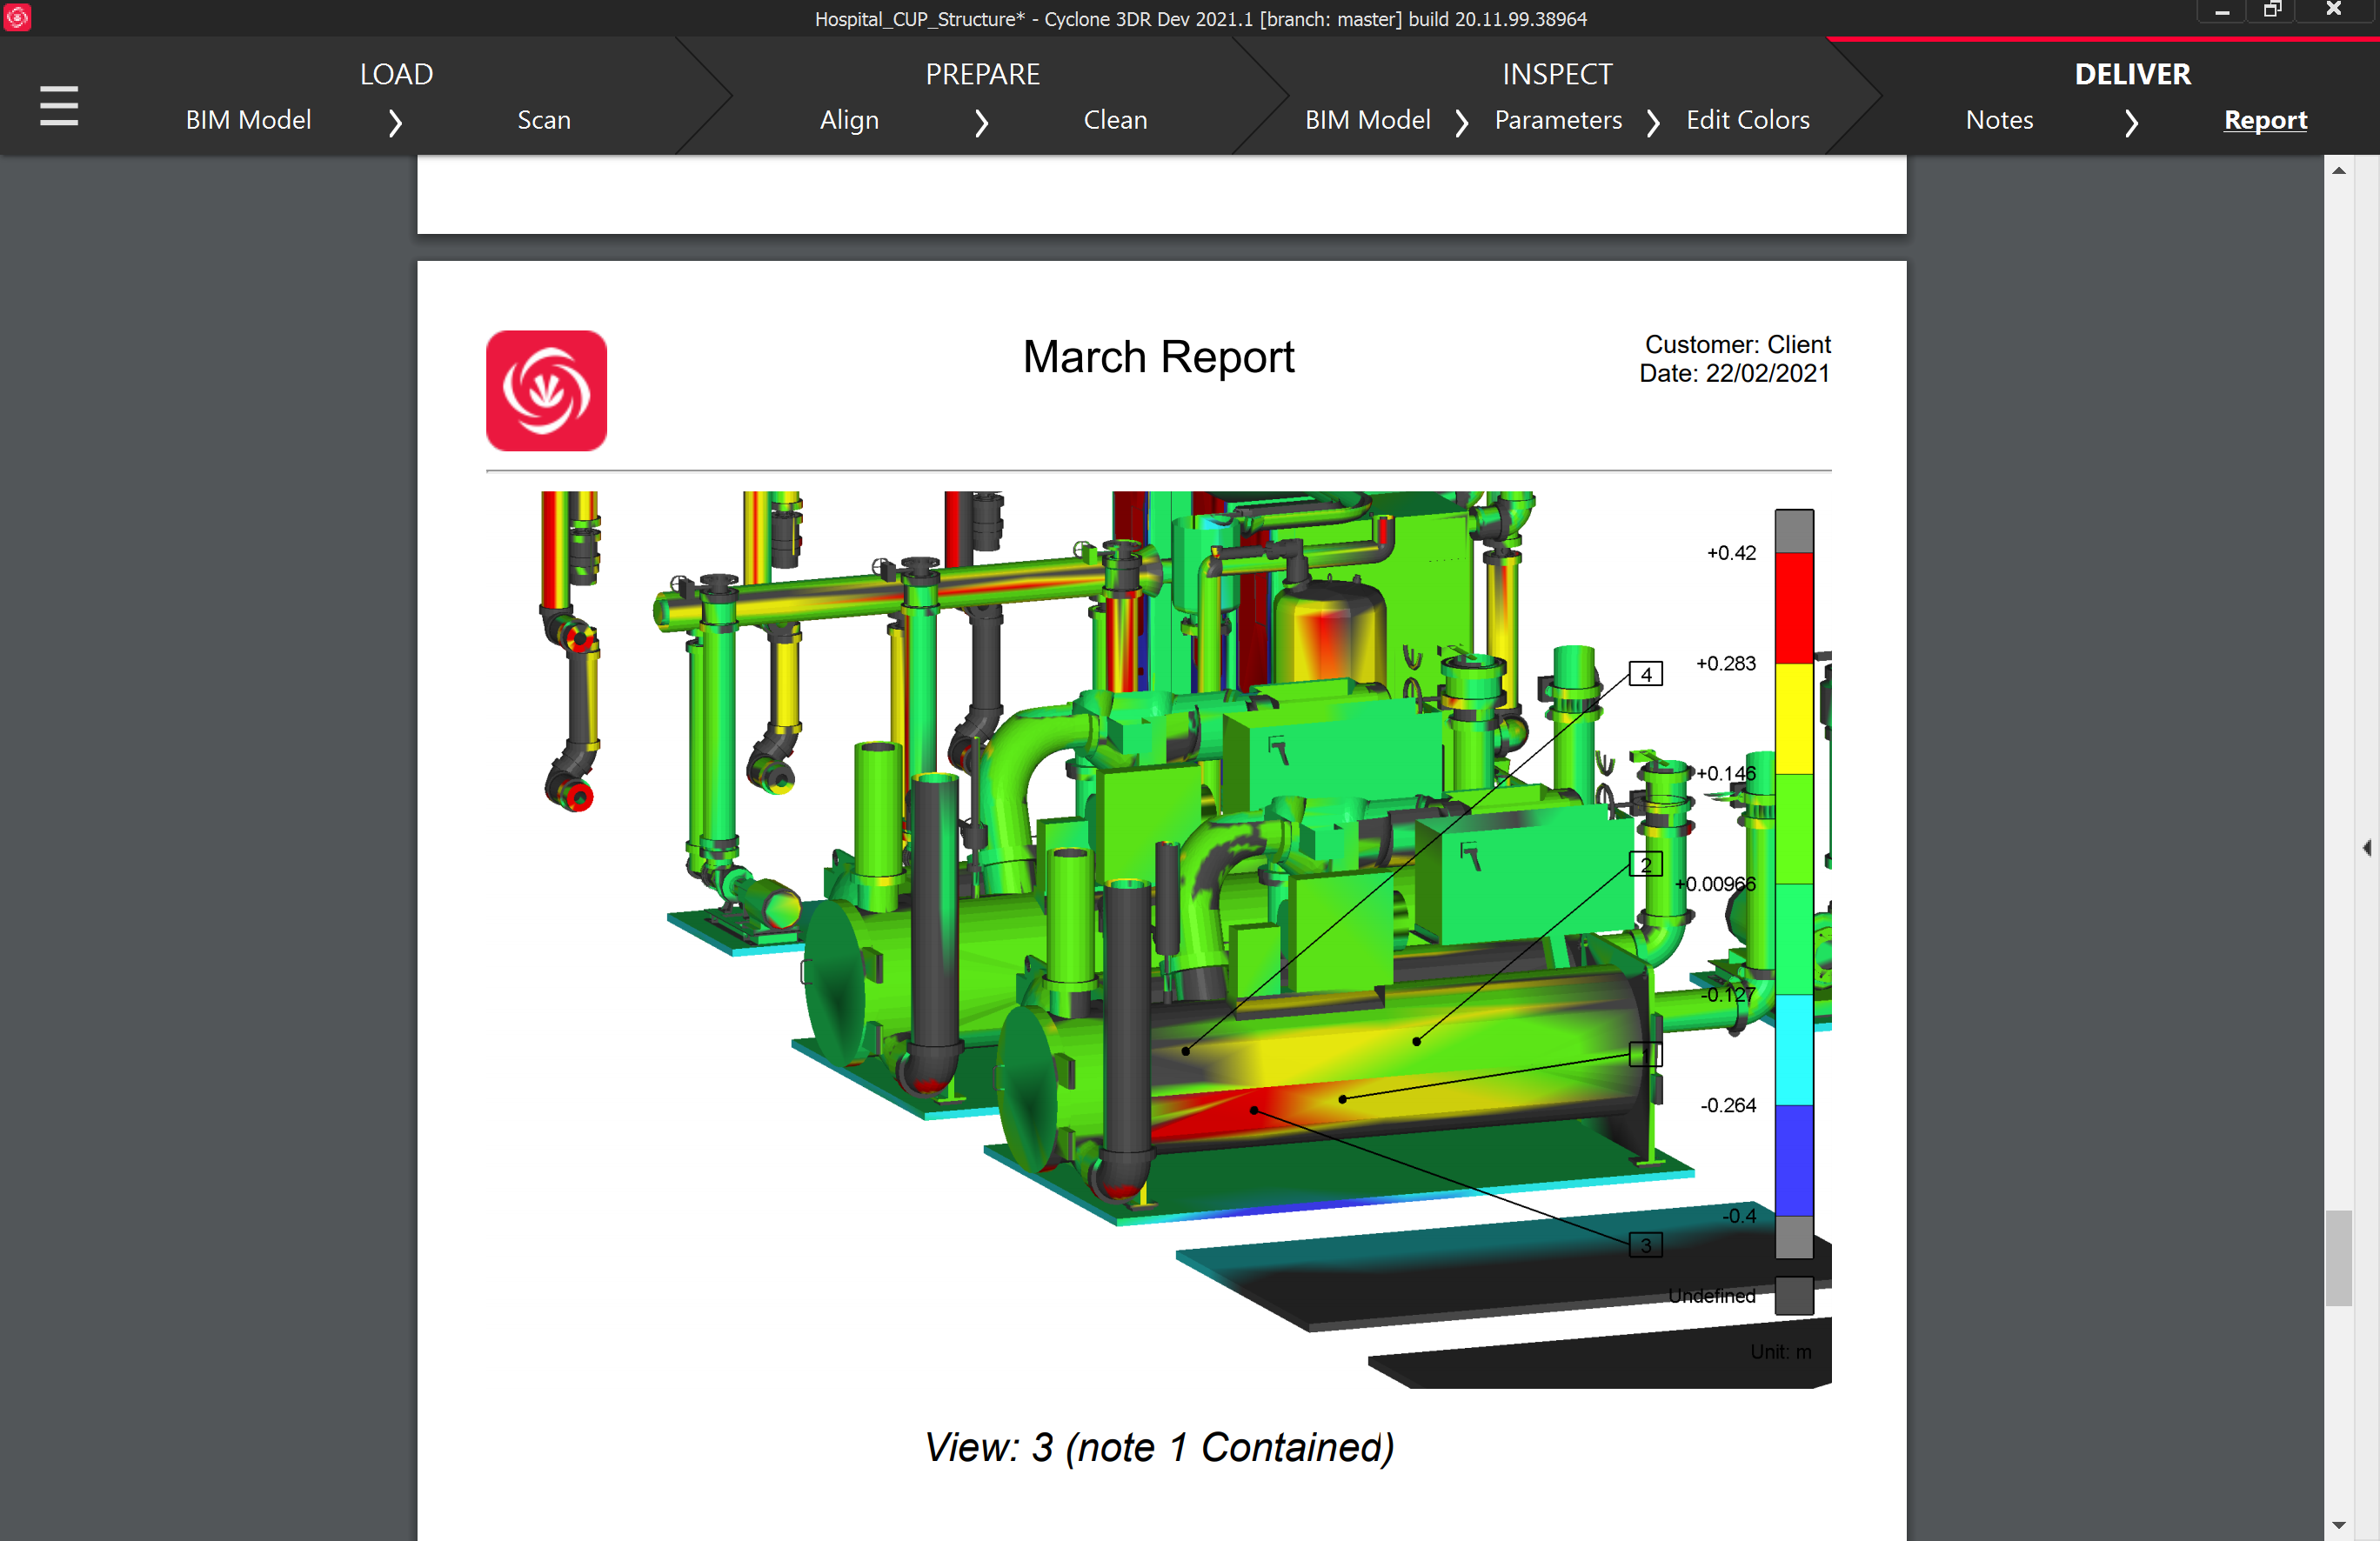
Task: Click the scroll down arrow of scrollbar
Action: [2338, 1525]
